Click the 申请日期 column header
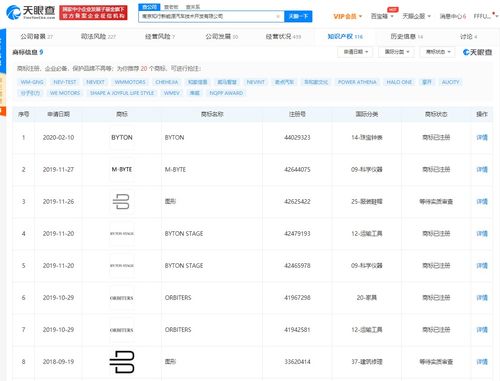 pos(58,114)
